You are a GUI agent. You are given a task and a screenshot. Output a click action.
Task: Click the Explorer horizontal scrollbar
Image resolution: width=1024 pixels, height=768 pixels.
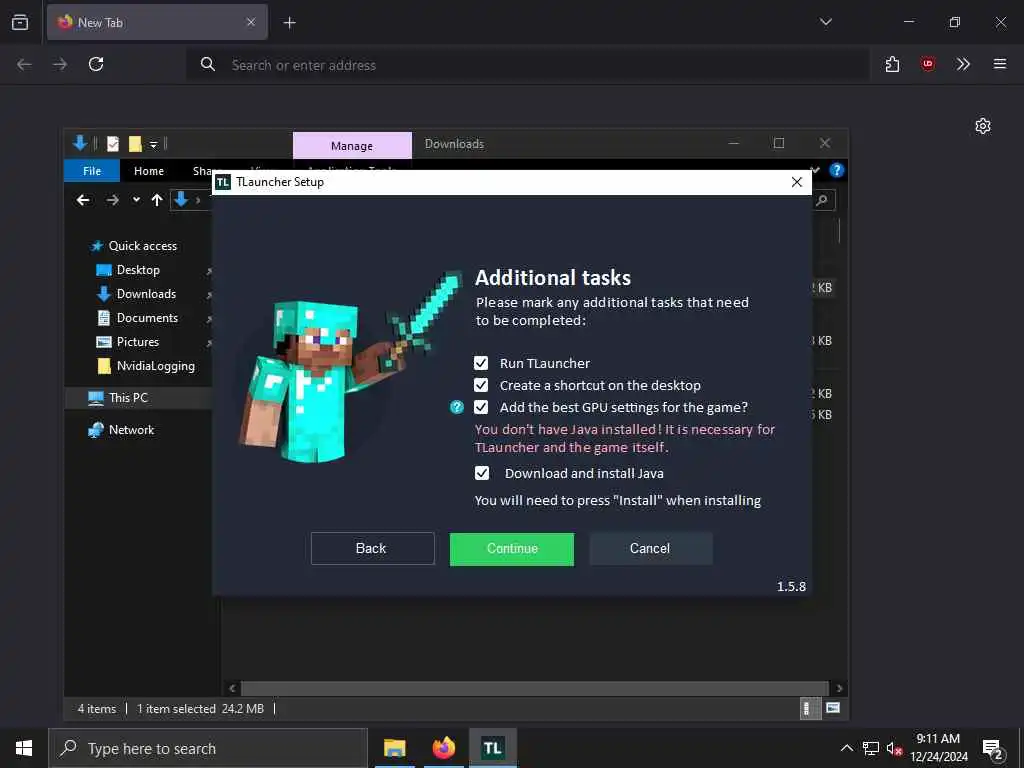(535, 688)
